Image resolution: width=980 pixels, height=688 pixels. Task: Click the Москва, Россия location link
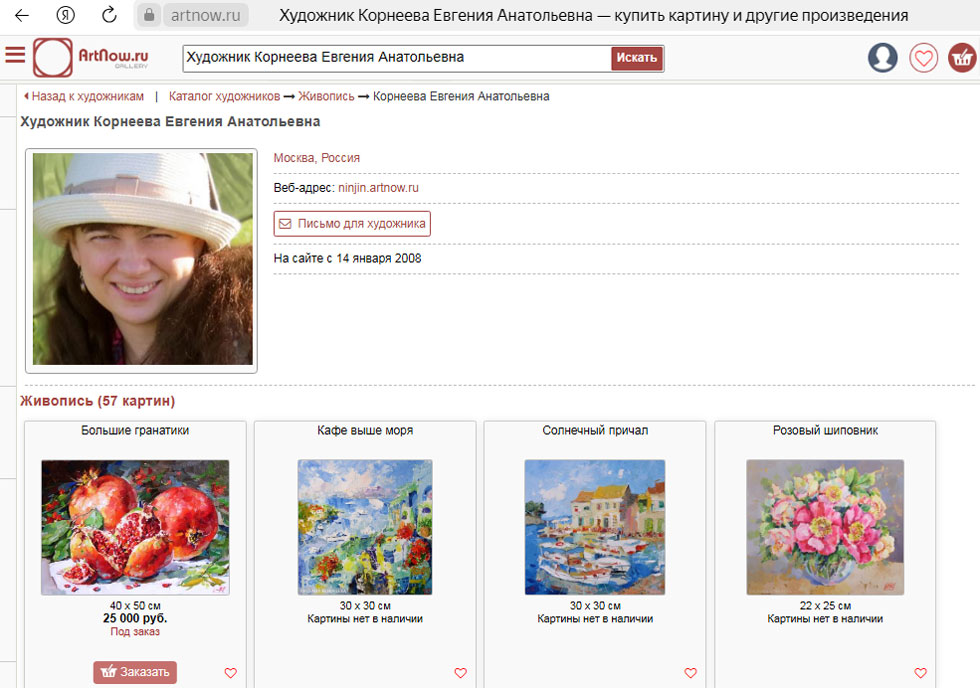pos(316,157)
